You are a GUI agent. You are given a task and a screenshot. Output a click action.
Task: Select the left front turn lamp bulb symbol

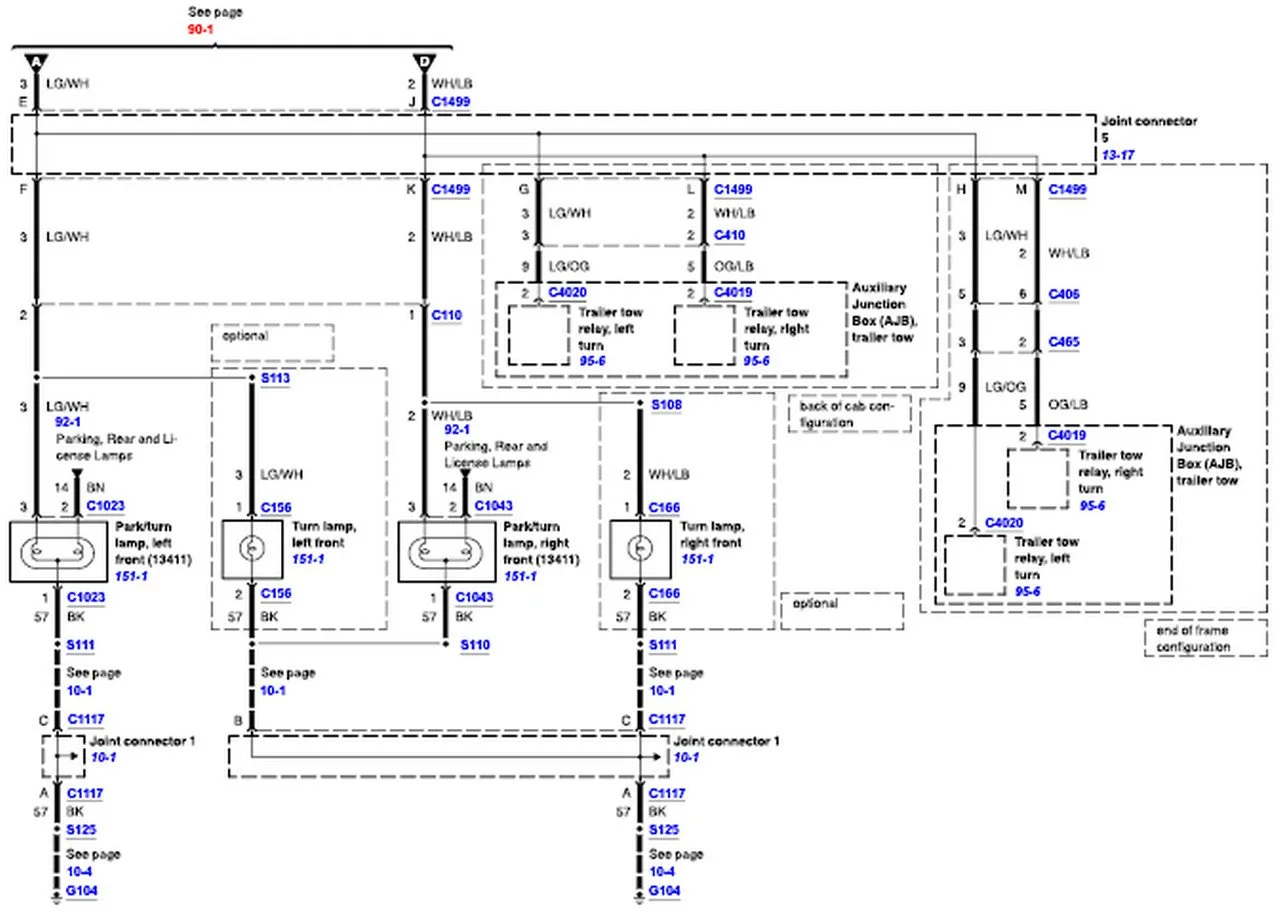tap(251, 548)
